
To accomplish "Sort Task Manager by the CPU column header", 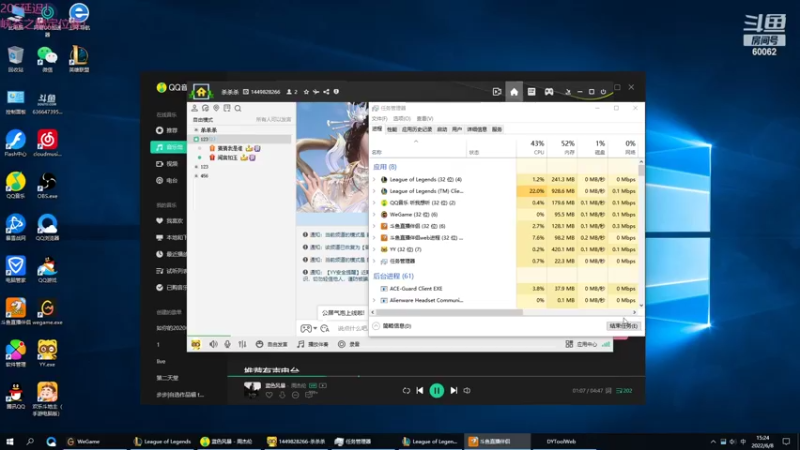I will point(532,147).
